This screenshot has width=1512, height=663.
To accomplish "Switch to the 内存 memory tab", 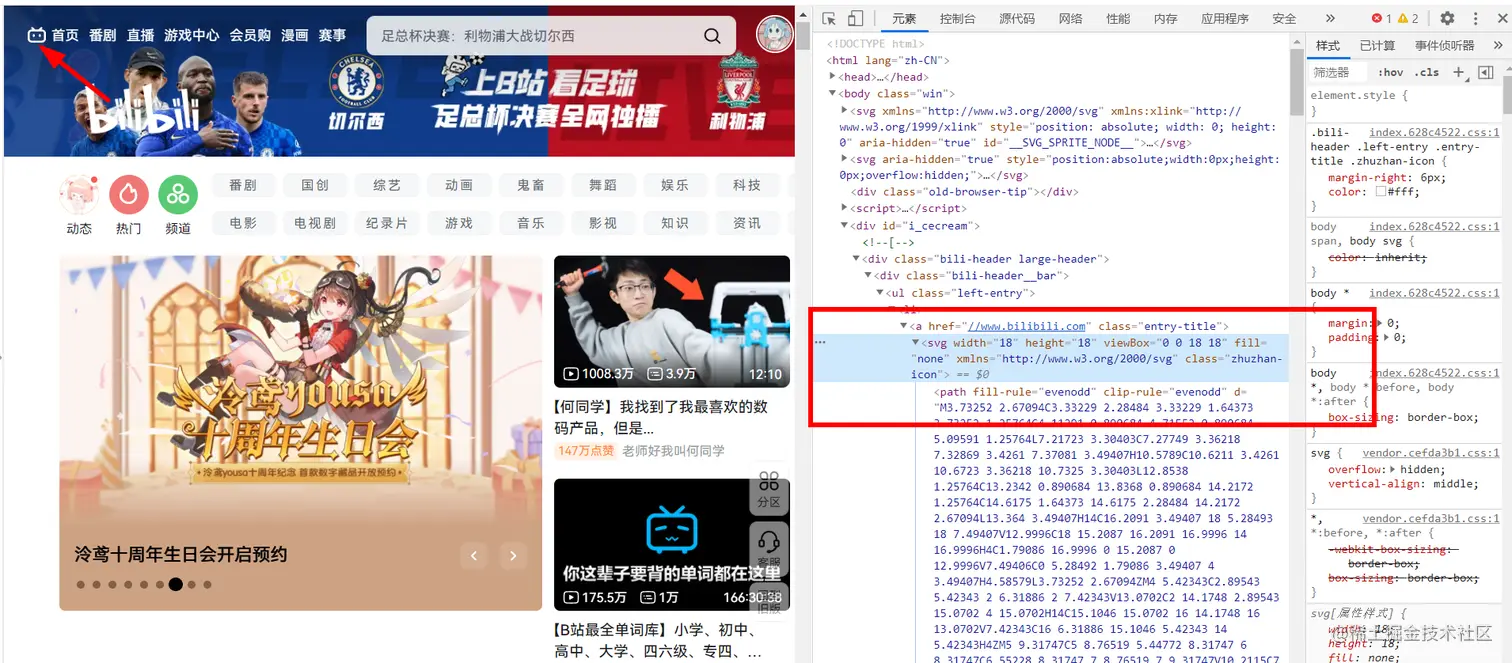I will coord(1165,18).
